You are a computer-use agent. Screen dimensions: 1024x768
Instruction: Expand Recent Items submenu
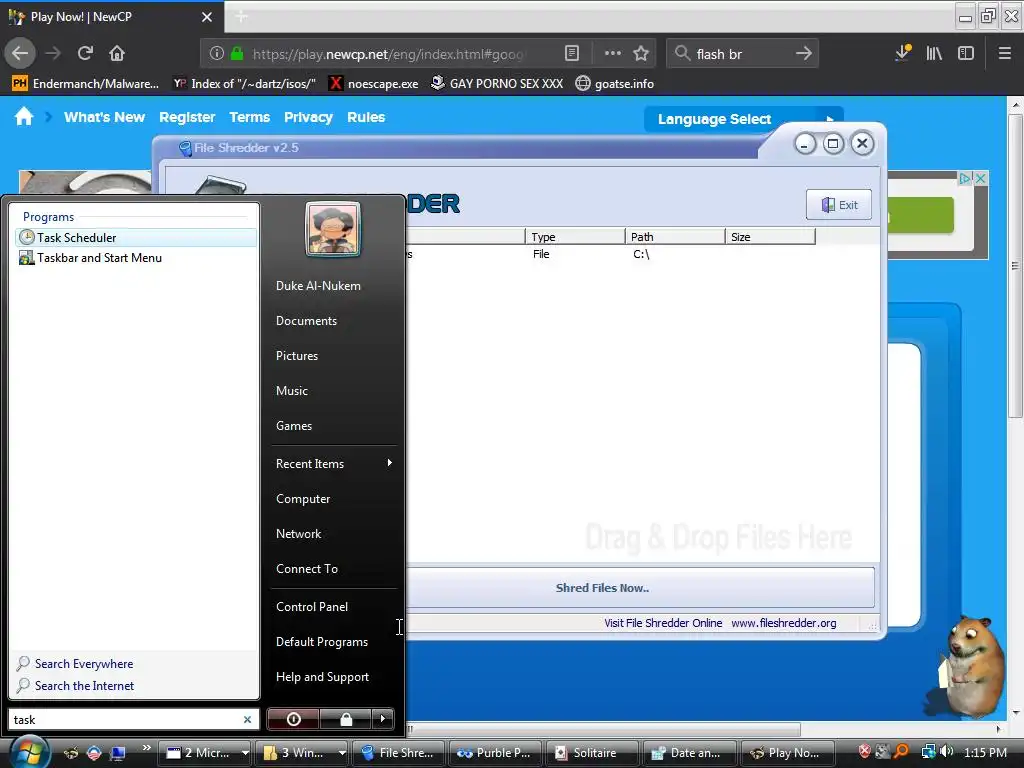334,464
